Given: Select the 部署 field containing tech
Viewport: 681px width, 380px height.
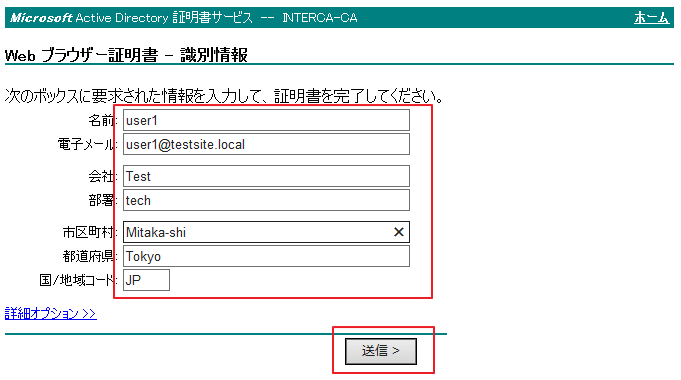Looking at the screenshot, I should 266,200.
